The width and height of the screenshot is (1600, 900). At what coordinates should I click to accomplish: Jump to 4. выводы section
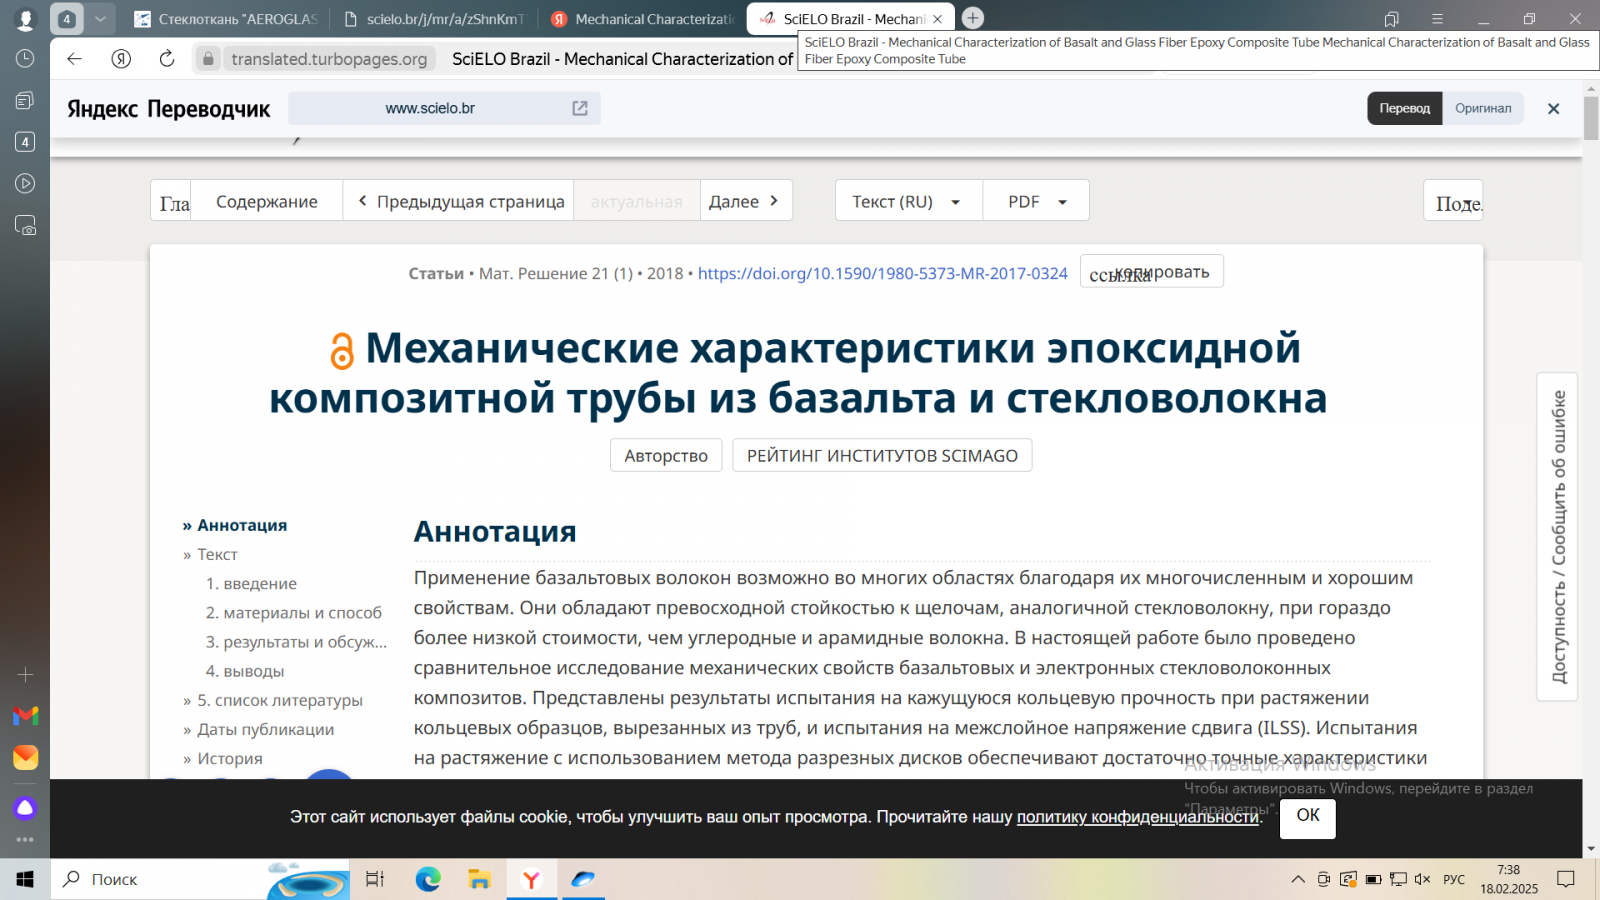pos(245,671)
